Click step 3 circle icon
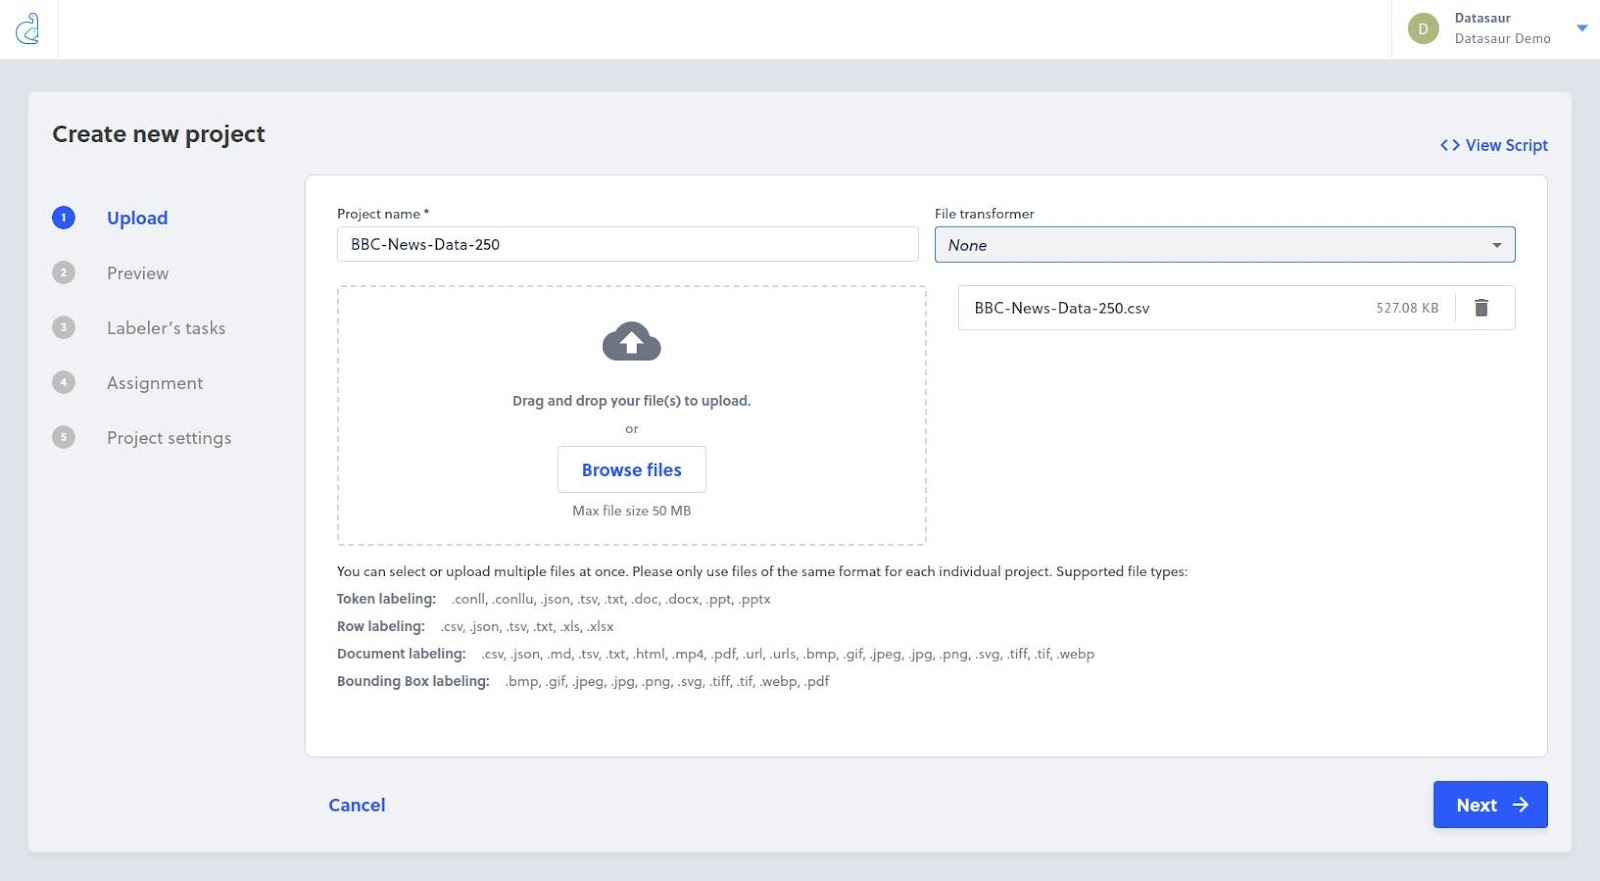Viewport: 1600px width, 881px height. 63,327
